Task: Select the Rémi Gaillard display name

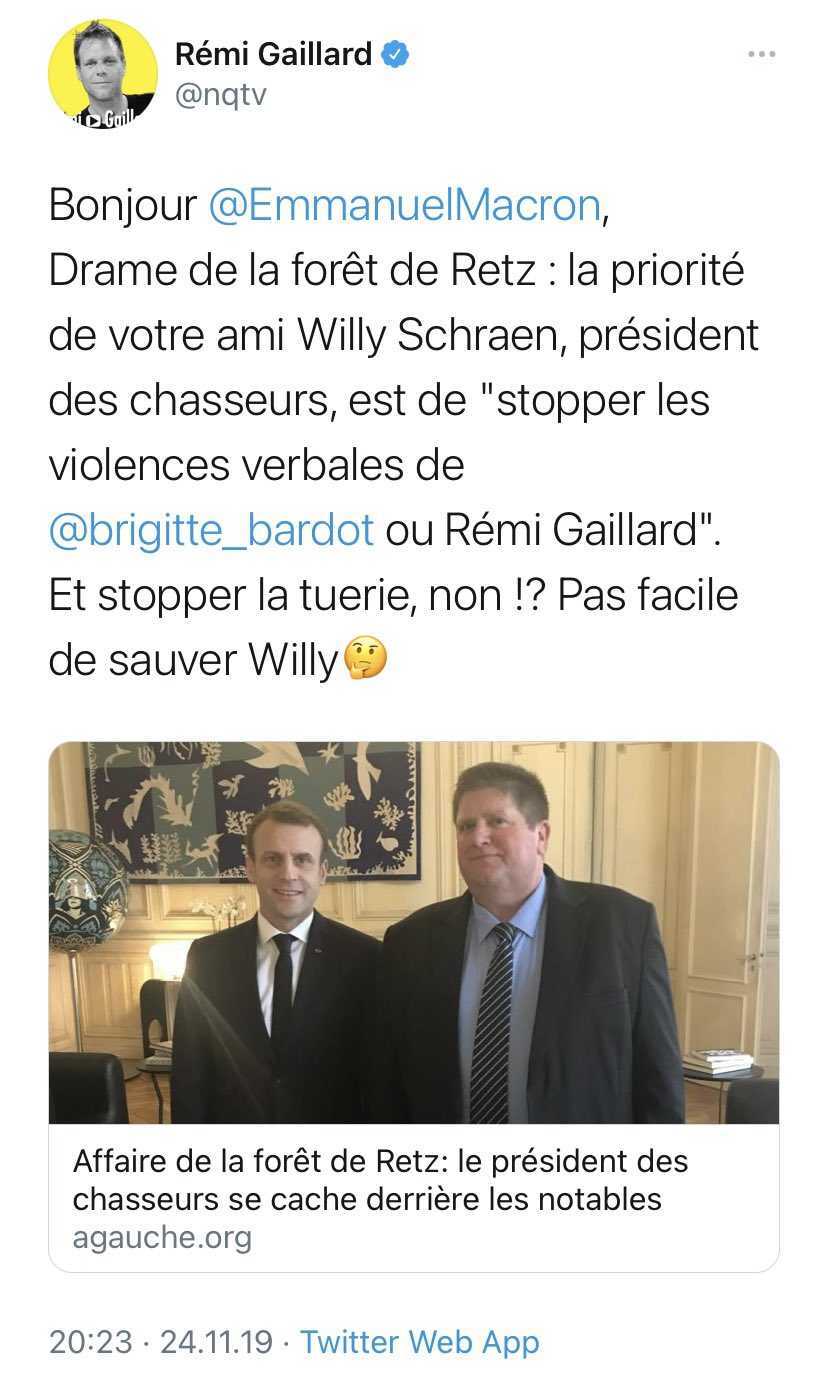Action: pos(273,54)
